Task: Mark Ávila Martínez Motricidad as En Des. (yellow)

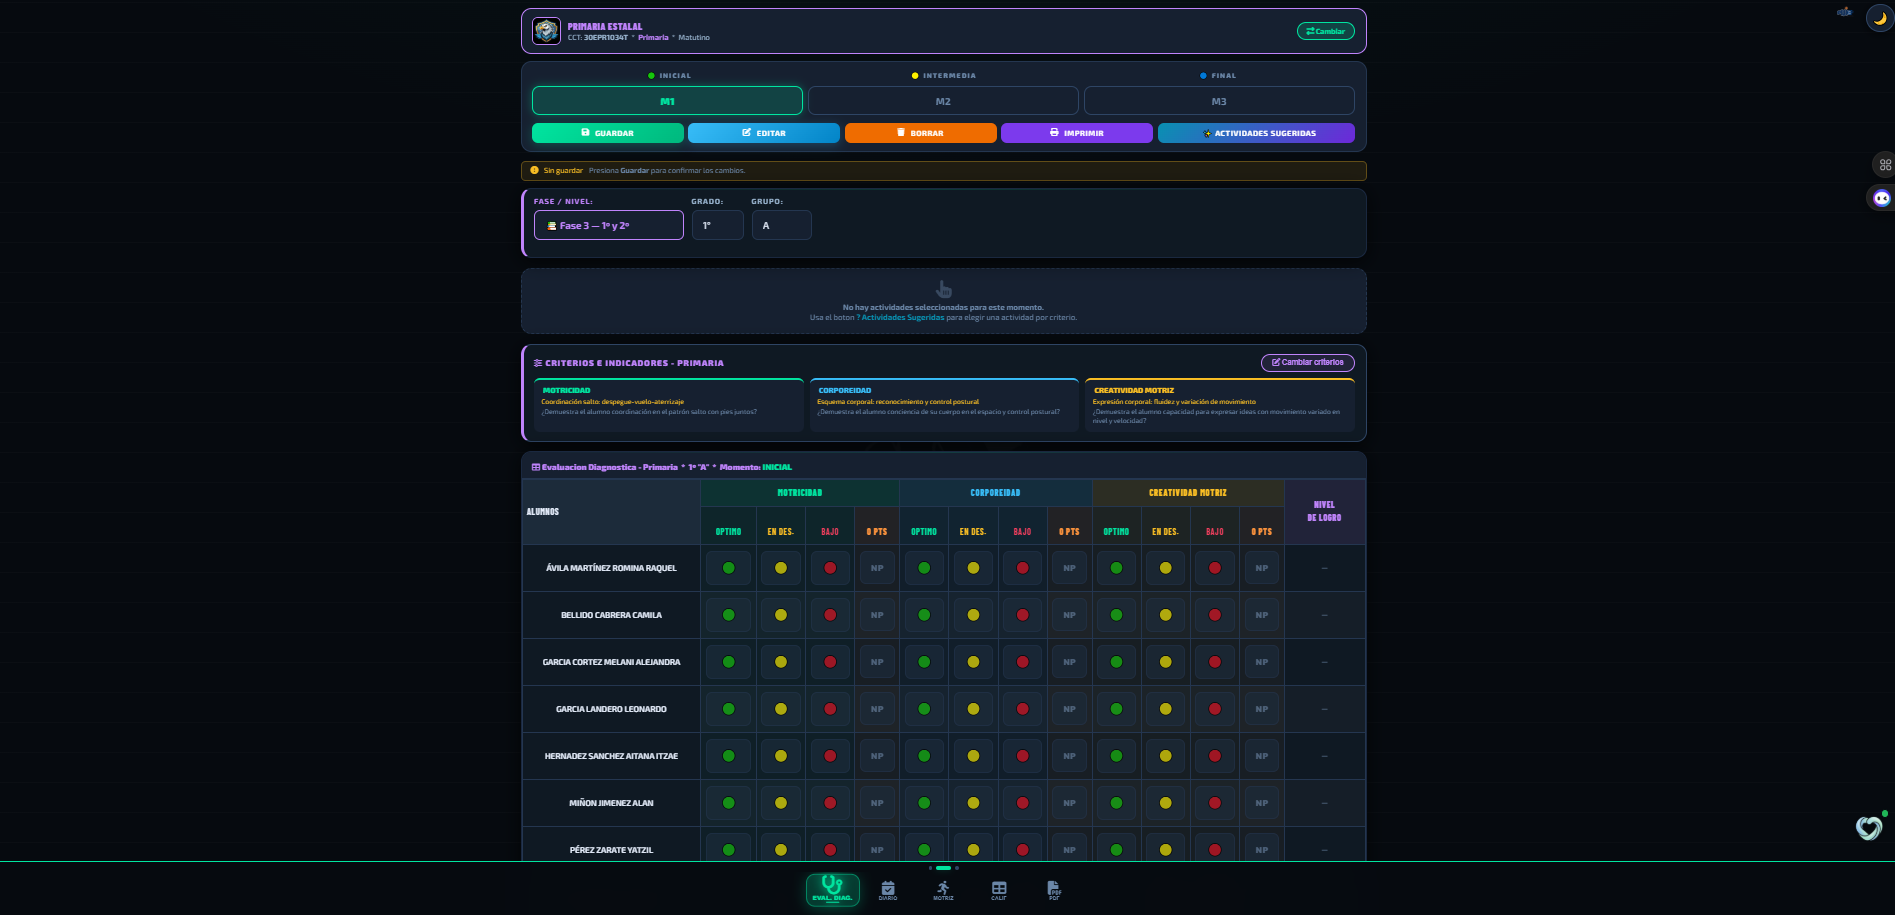Action: pyautogui.click(x=780, y=568)
